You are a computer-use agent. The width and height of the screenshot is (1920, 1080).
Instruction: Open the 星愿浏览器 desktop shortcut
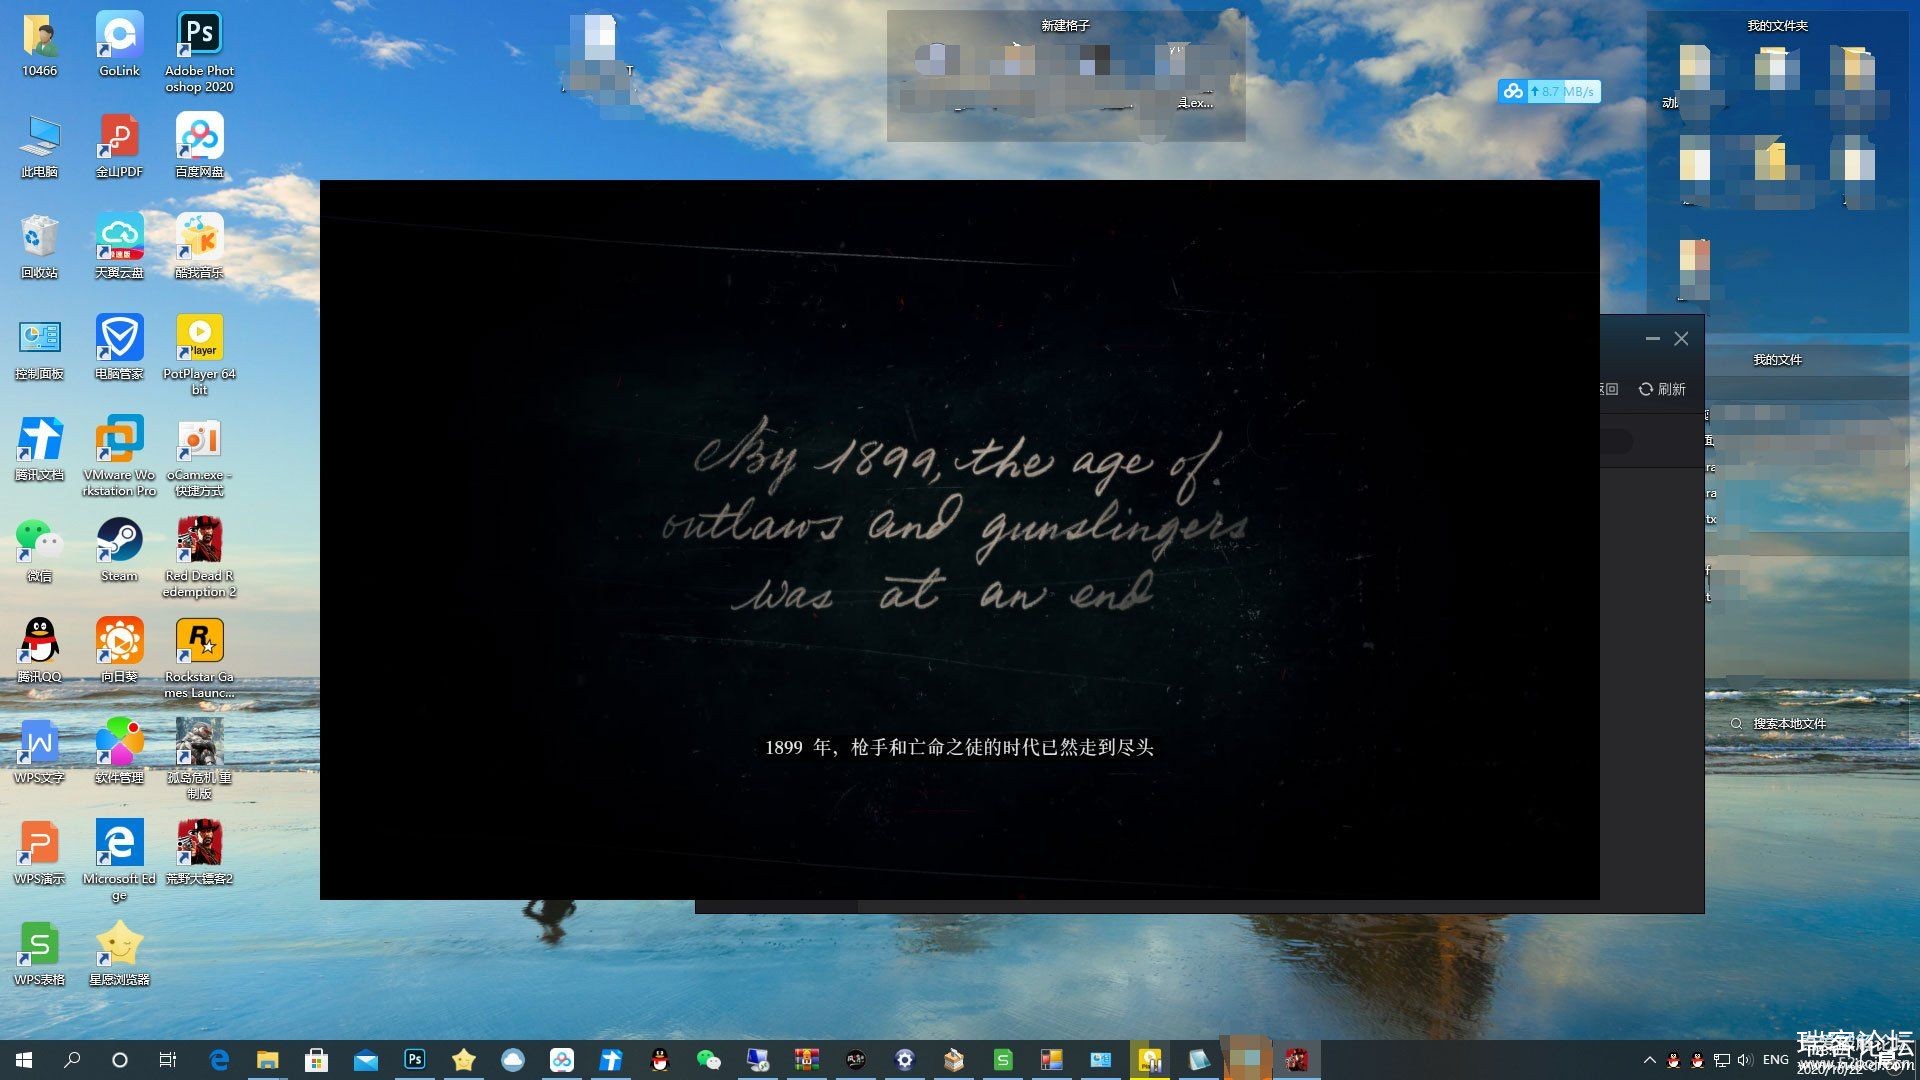click(119, 954)
